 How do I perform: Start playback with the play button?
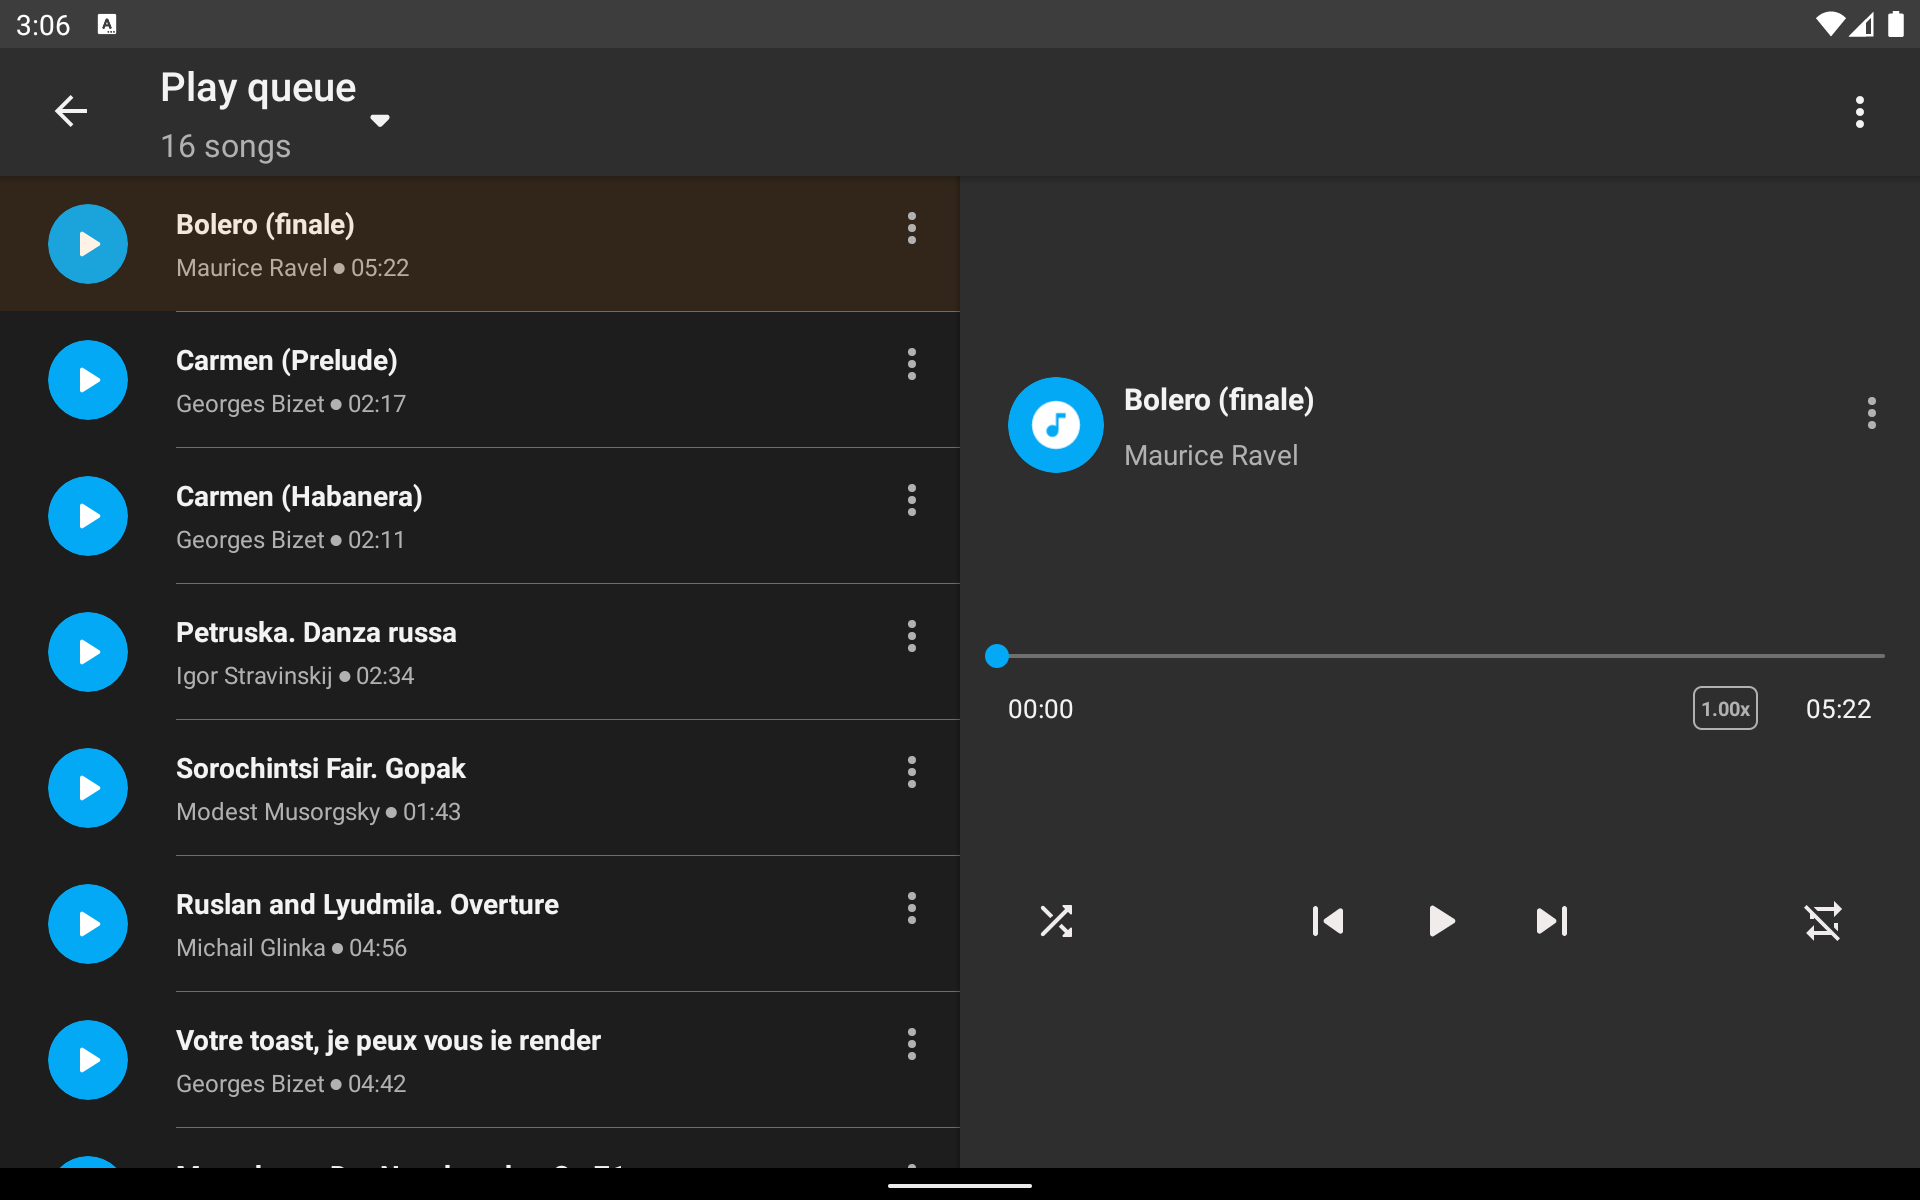pos(1440,921)
